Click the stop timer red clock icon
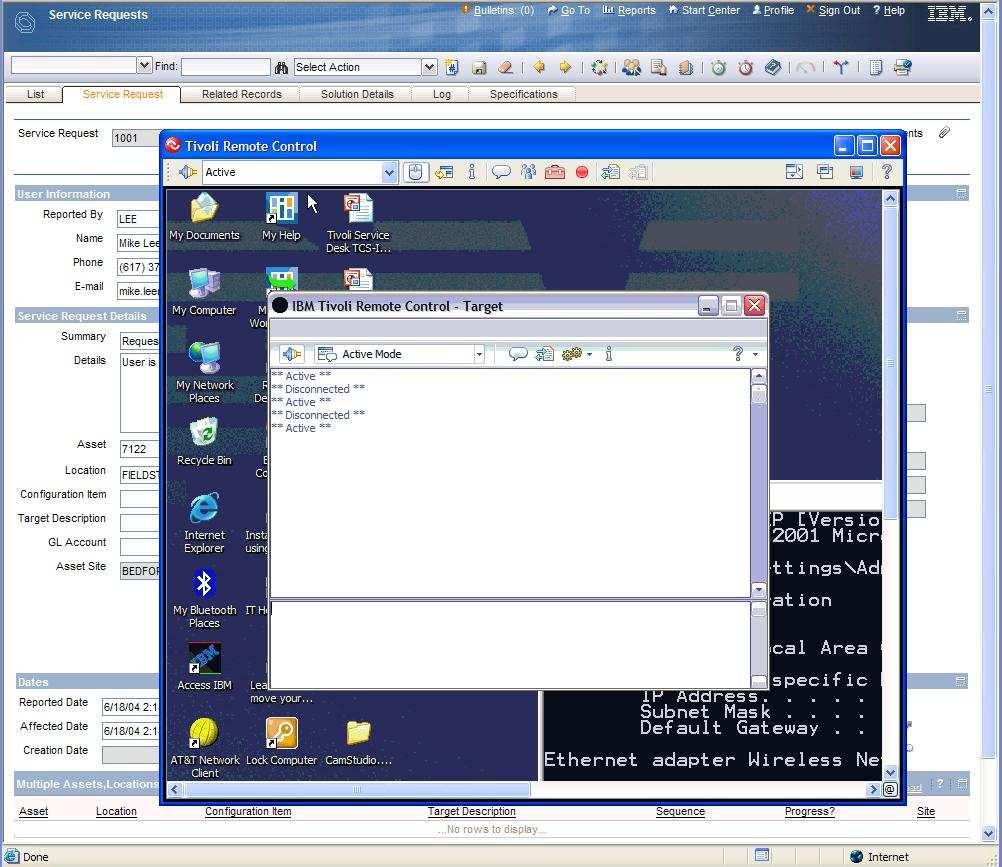Viewport: 1002px width, 867px height. (745, 67)
